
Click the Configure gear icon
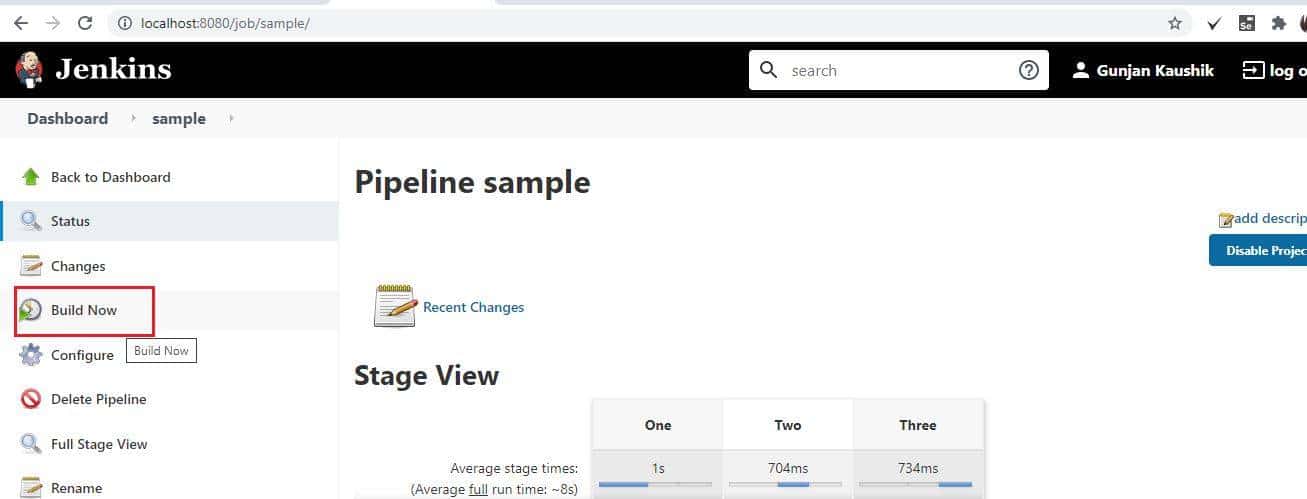pyautogui.click(x=31, y=355)
